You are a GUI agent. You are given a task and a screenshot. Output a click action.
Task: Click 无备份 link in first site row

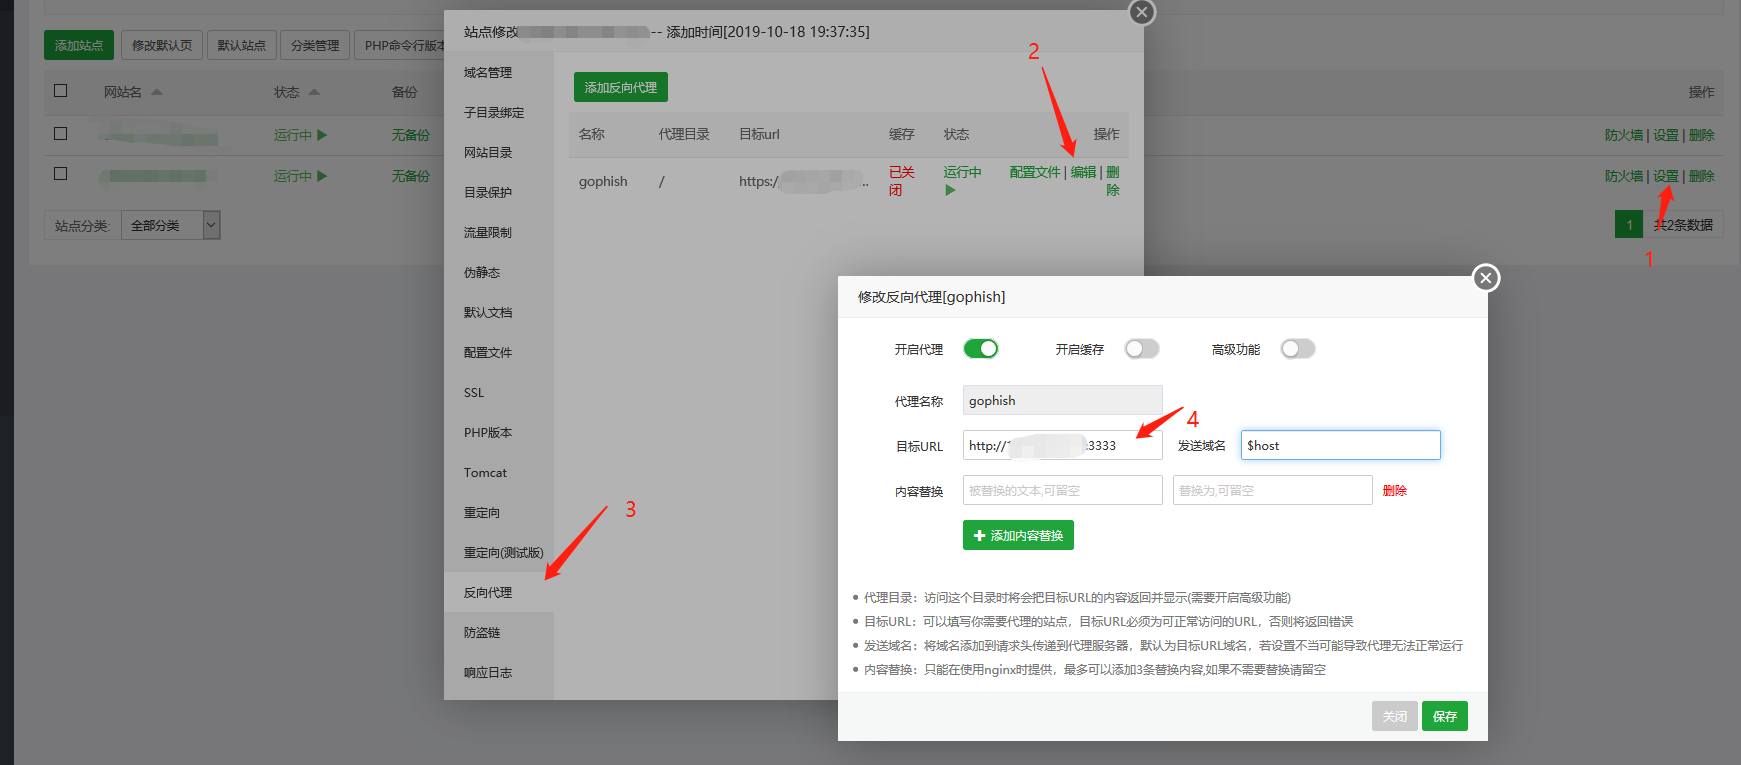pyautogui.click(x=411, y=135)
